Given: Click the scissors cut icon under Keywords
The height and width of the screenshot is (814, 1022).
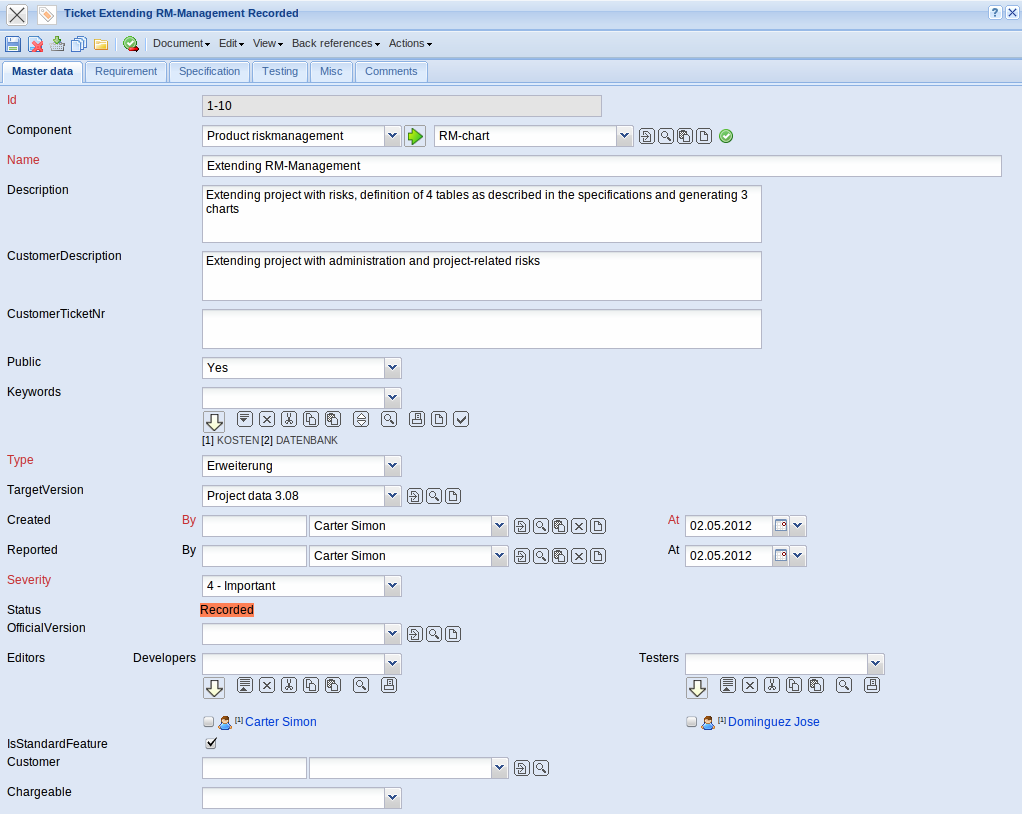Looking at the screenshot, I should coord(289,419).
